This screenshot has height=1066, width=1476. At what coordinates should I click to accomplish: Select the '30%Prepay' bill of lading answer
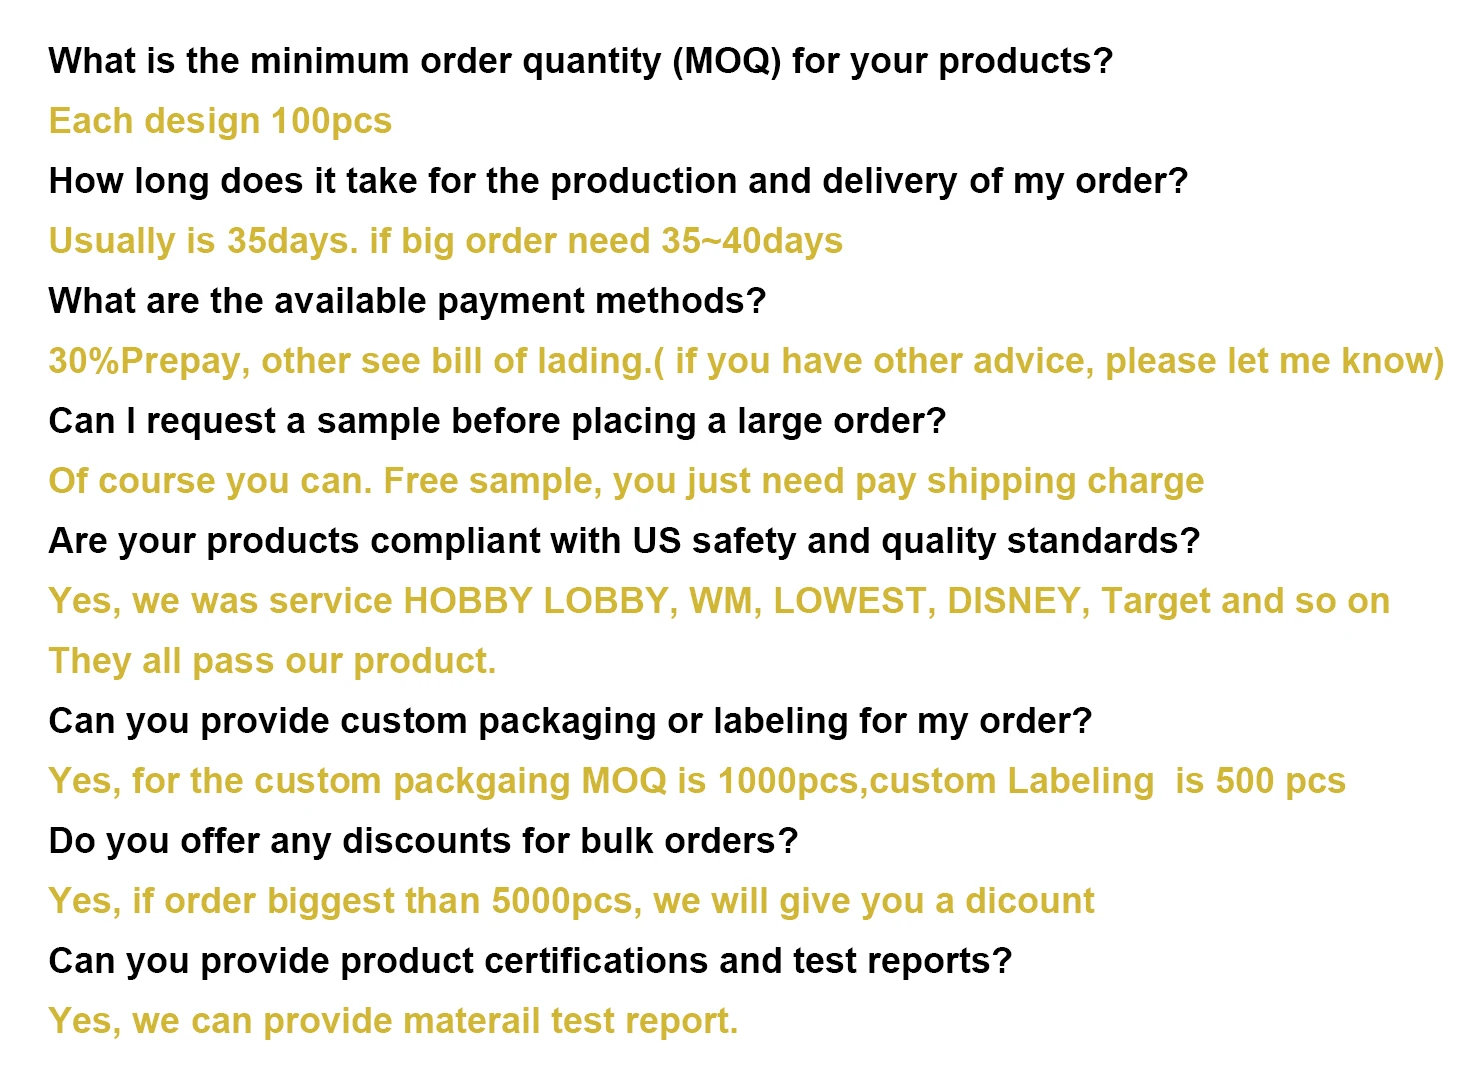[x=746, y=361]
